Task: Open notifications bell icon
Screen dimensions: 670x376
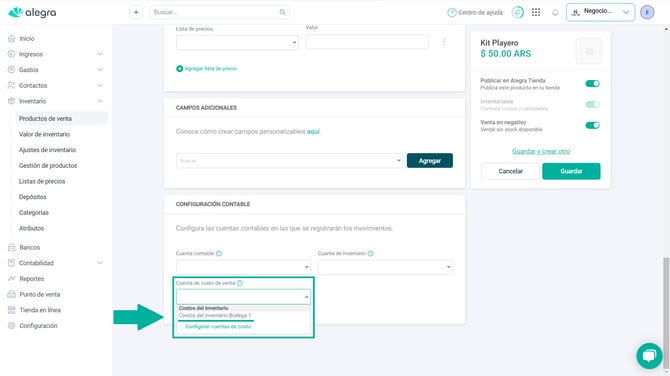Action: 555,12
